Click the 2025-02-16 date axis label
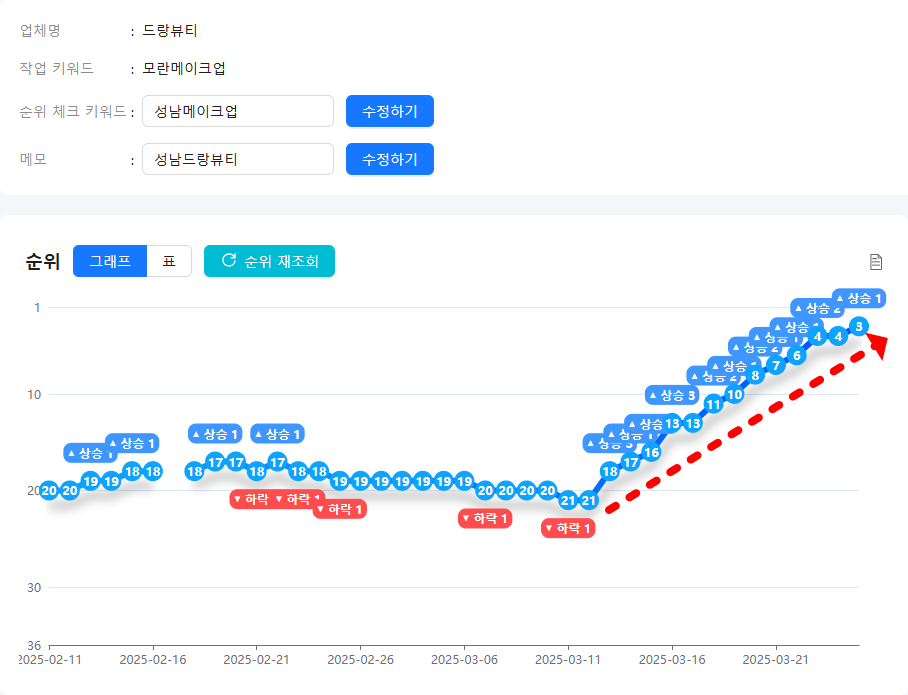908x695 pixels. coord(153,660)
